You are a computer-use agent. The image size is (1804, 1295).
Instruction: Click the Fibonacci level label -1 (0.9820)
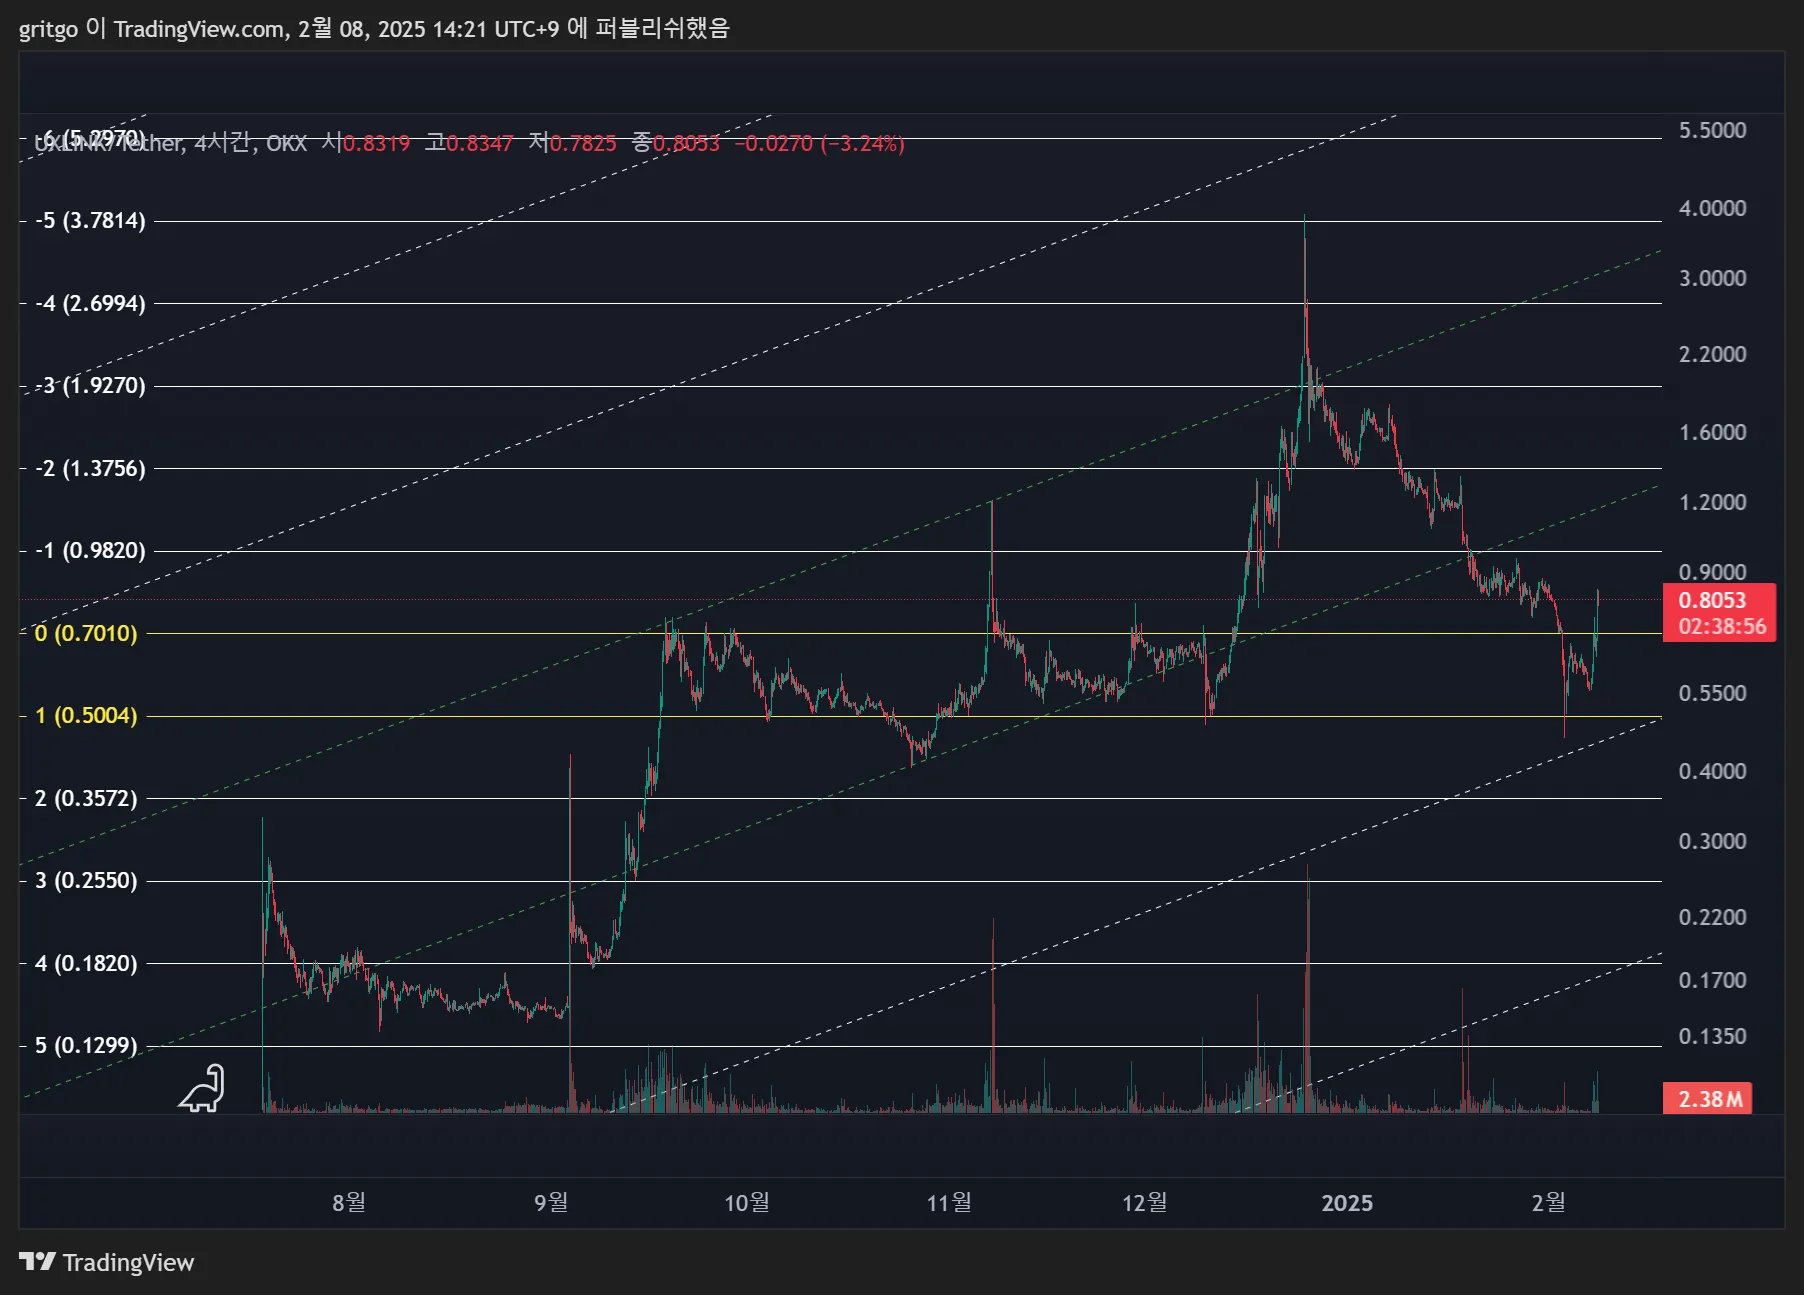[x=90, y=550]
